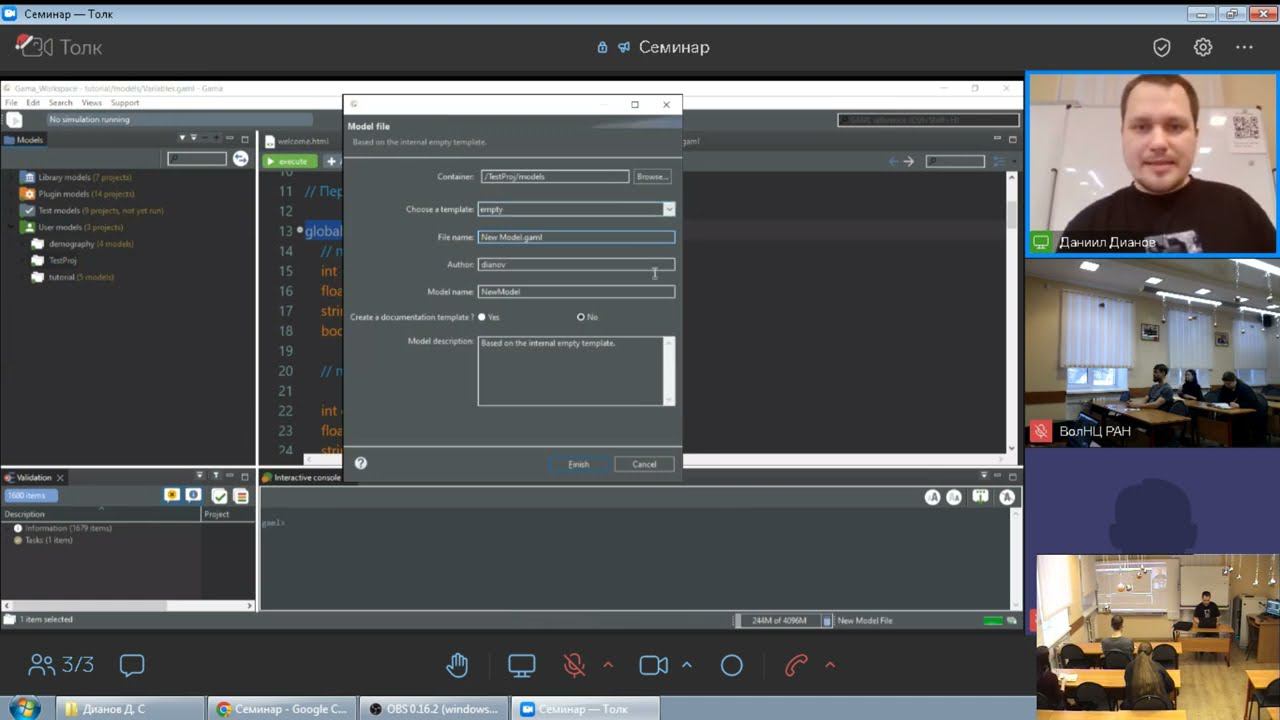Click the forward arrow in the editor toolbar
Screen dimensions: 1280x720
point(908,161)
